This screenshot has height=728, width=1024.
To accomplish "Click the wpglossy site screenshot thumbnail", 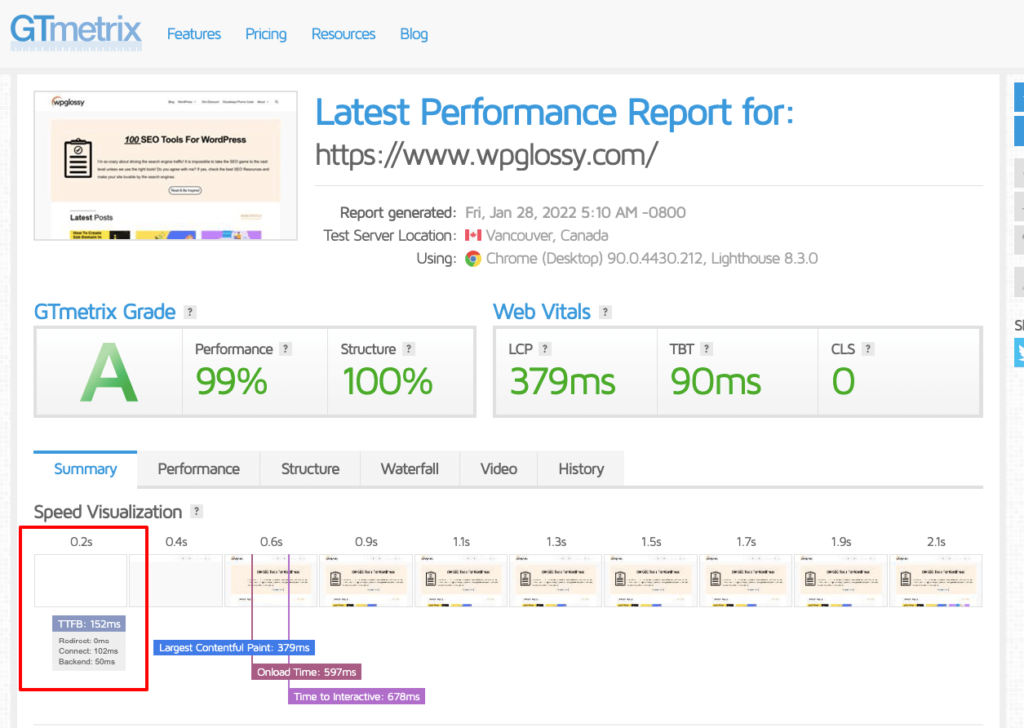I will pos(166,166).
